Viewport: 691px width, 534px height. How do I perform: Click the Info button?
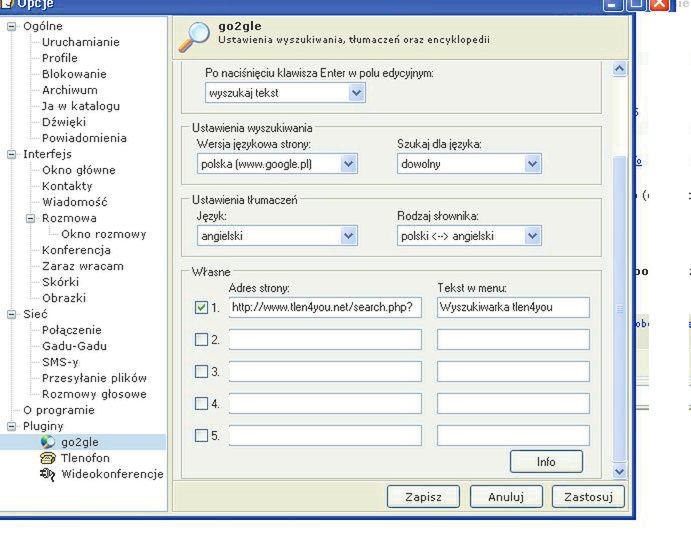546,461
